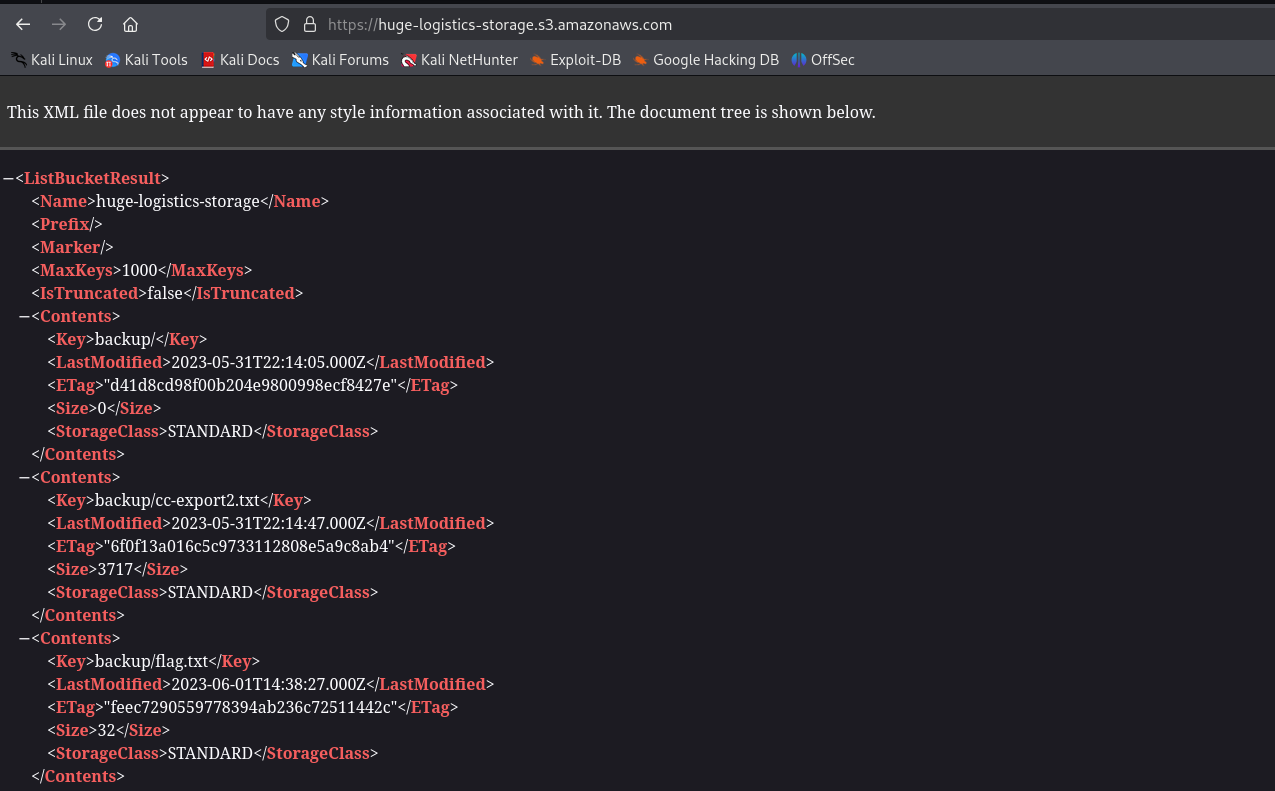Open the Kali Docs bookmark

pyautogui.click(x=240, y=60)
